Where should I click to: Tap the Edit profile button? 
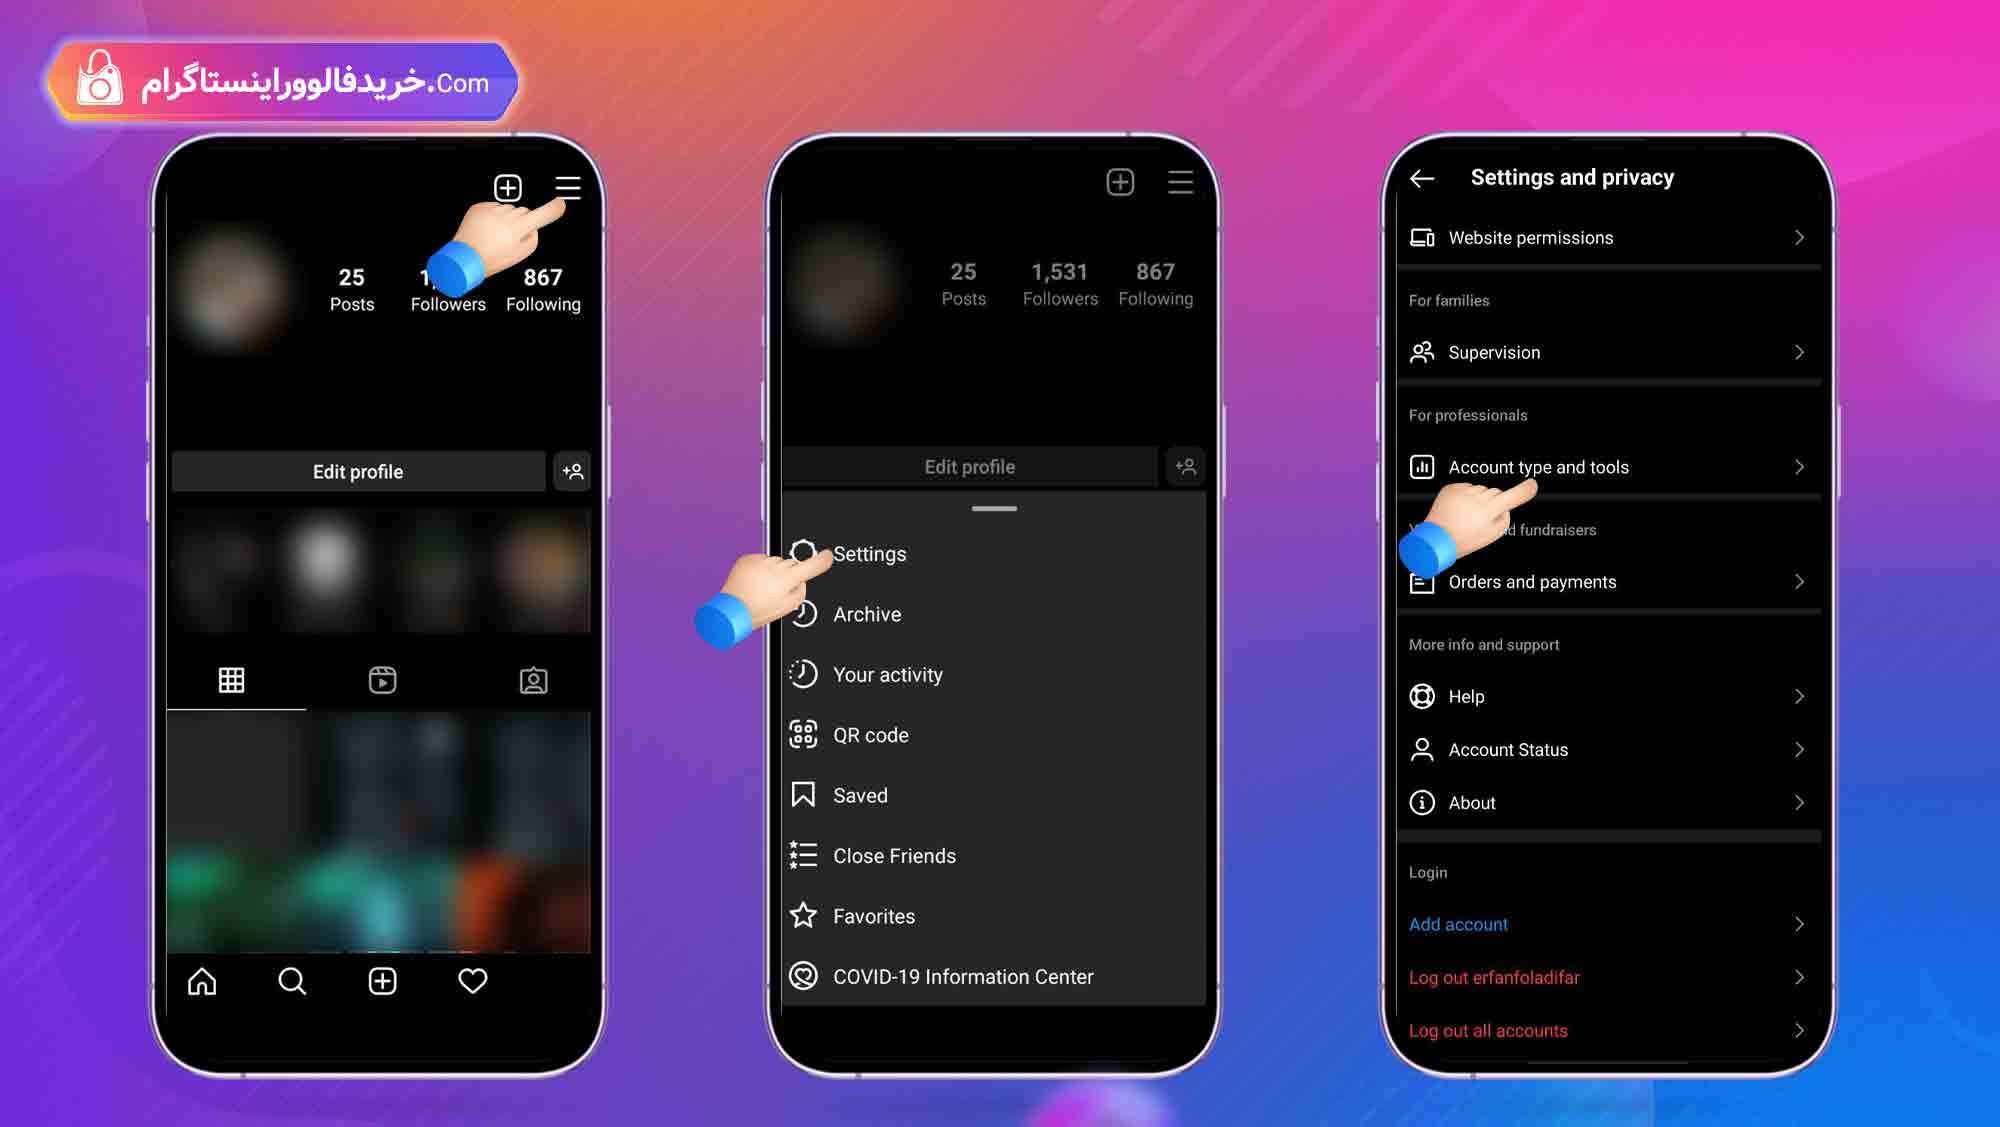coord(359,471)
